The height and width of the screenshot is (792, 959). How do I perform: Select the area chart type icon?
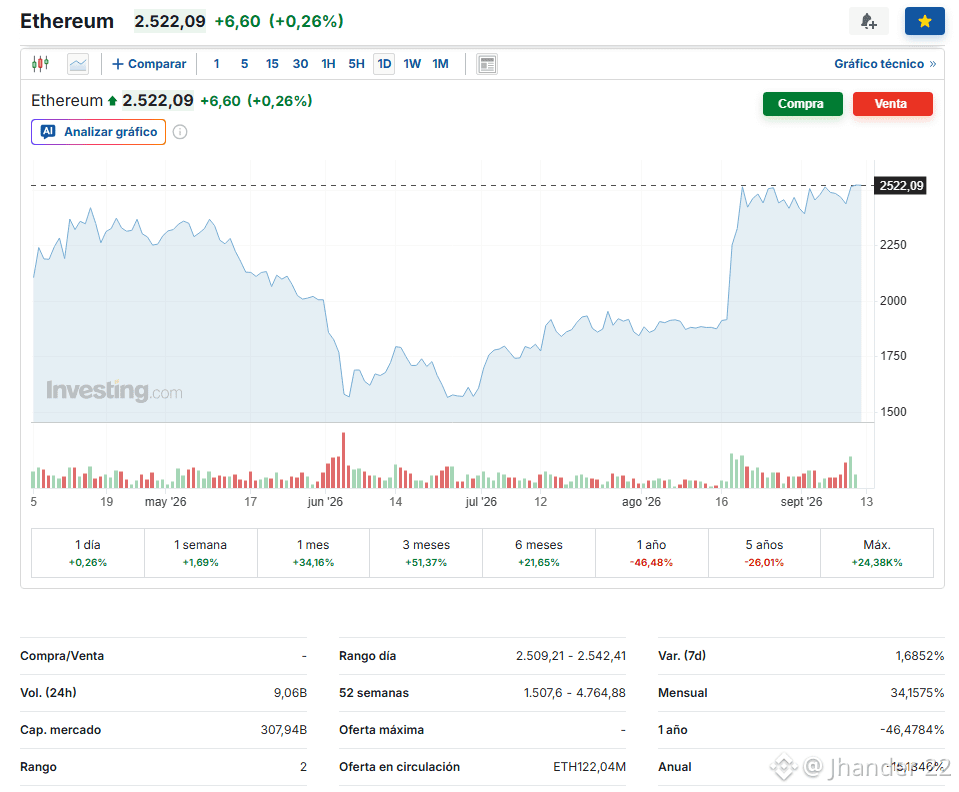(78, 64)
